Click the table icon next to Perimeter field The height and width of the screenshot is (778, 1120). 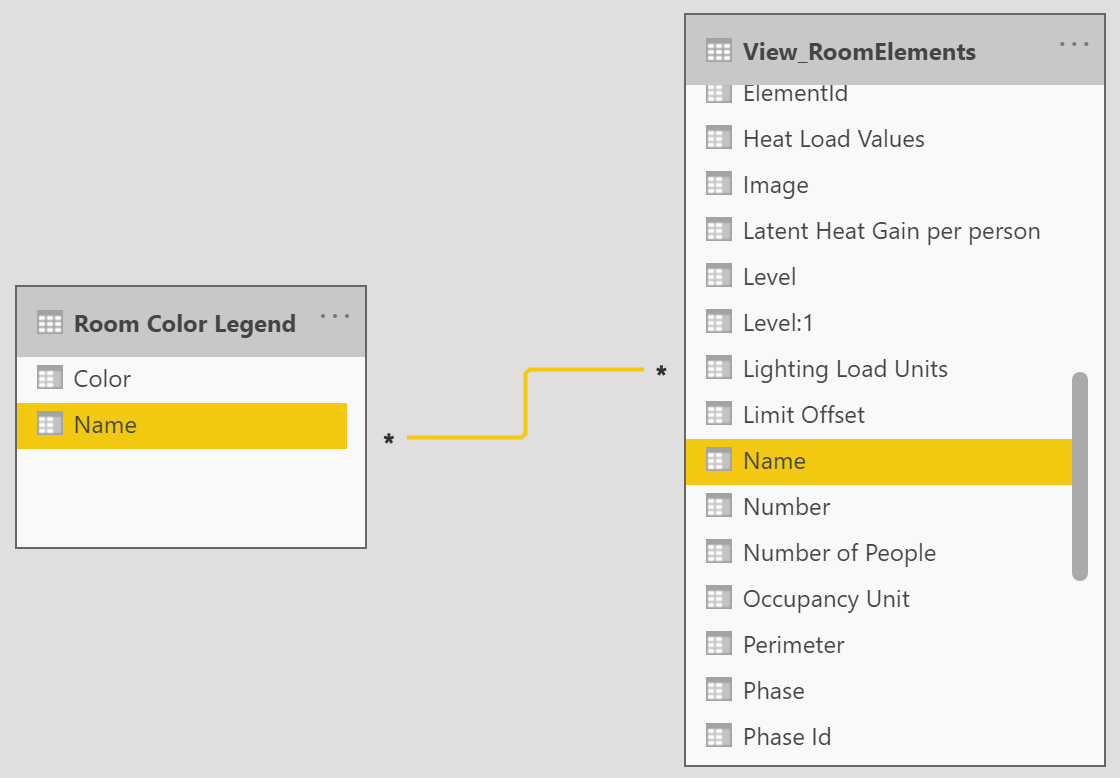tap(719, 643)
